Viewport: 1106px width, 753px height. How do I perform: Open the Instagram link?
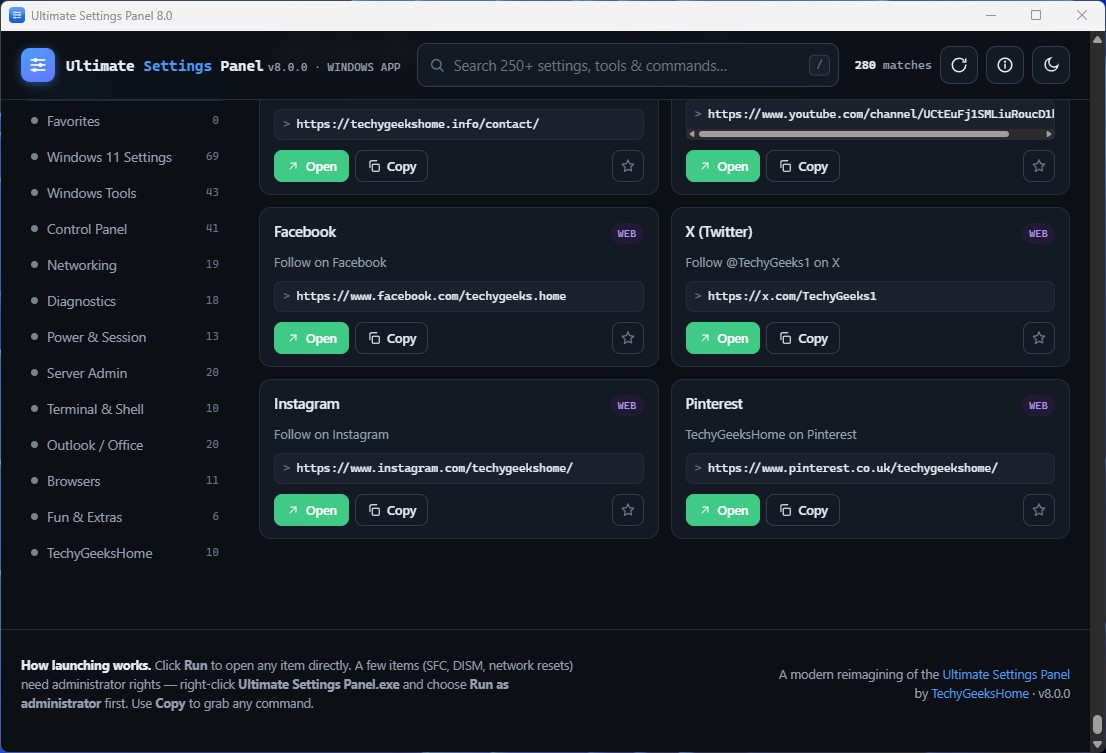click(x=311, y=510)
